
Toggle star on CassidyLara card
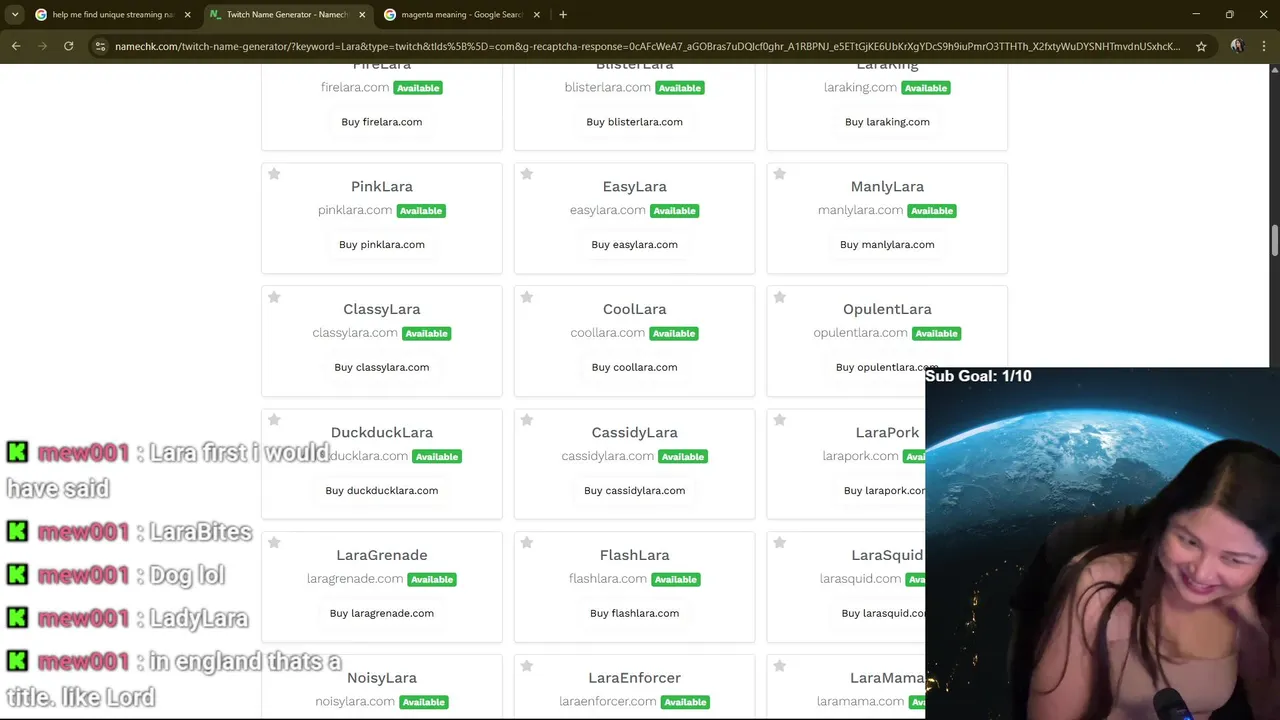(x=527, y=420)
